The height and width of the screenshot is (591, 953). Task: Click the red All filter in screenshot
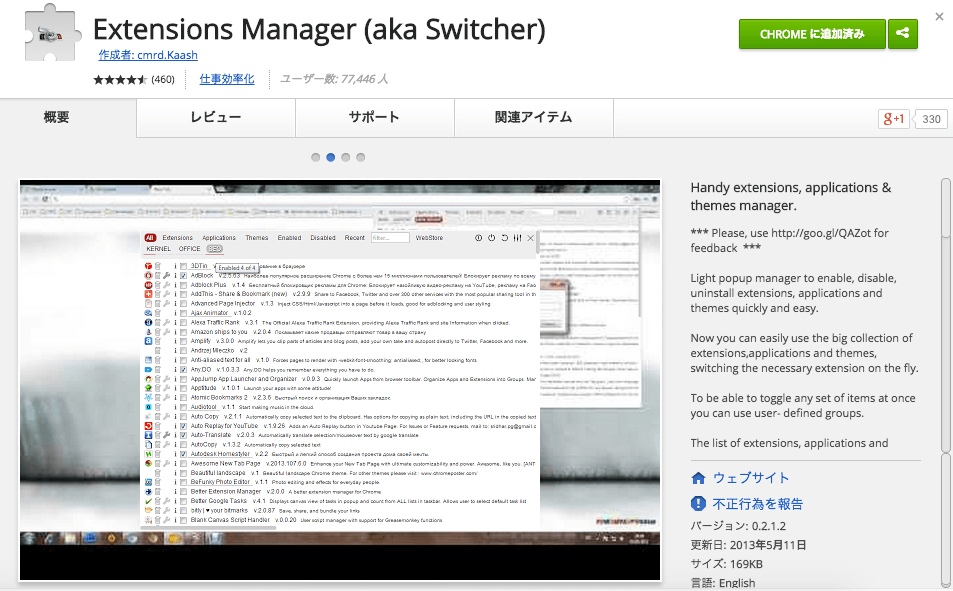tap(150, 238)
